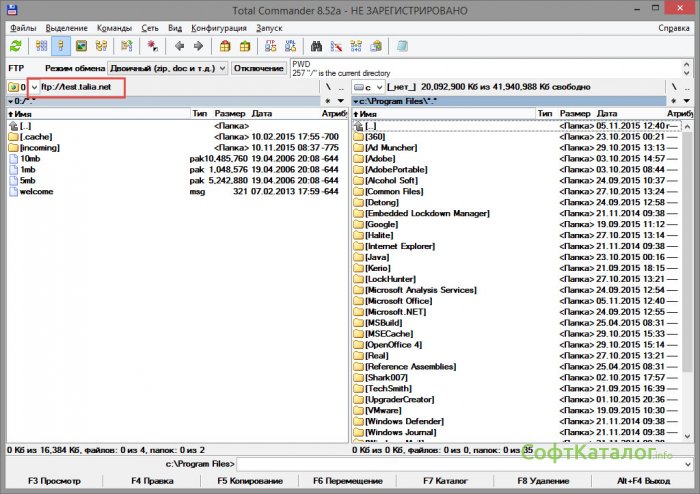Open the Справка menu
Image resolution: width=700 pixels, height=494 pixels.
[x=674, y=28]
